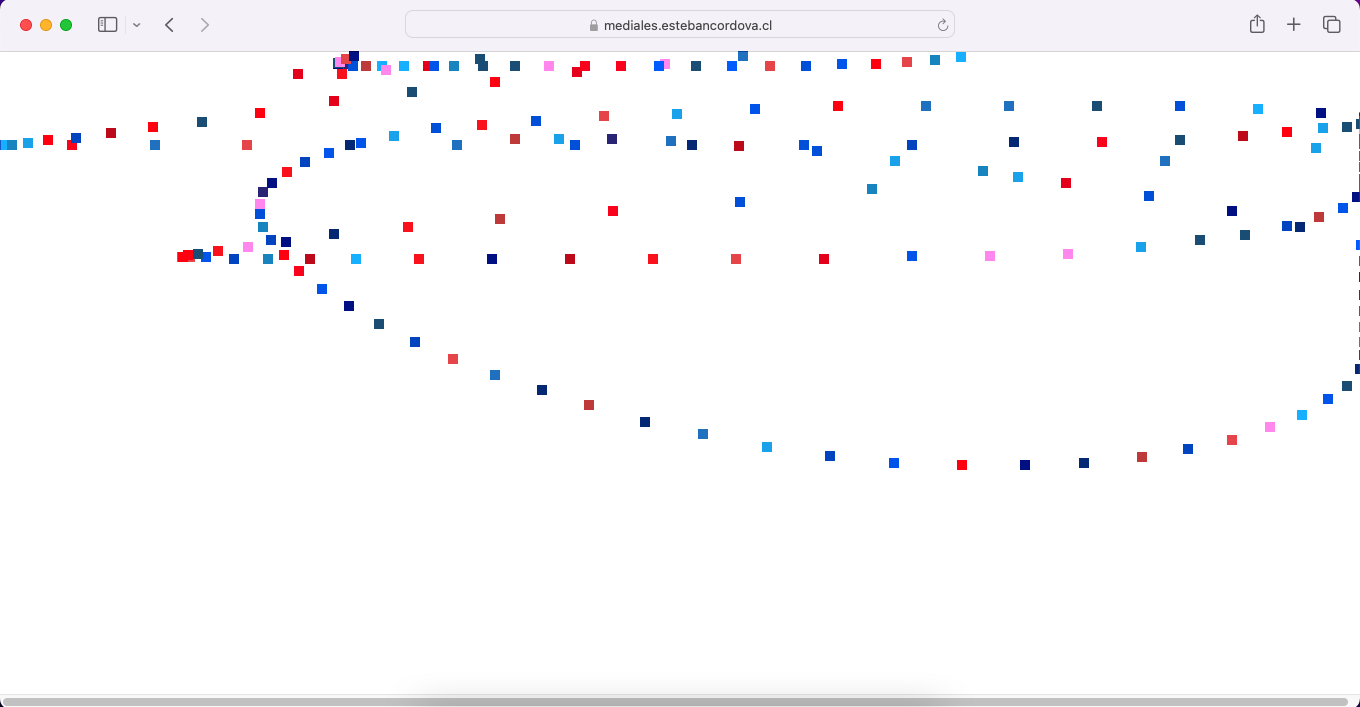The height and width of the screenshot is (707, 1360).
Task: Click the light blue square at top row's right end
Action: coord(961,57)
